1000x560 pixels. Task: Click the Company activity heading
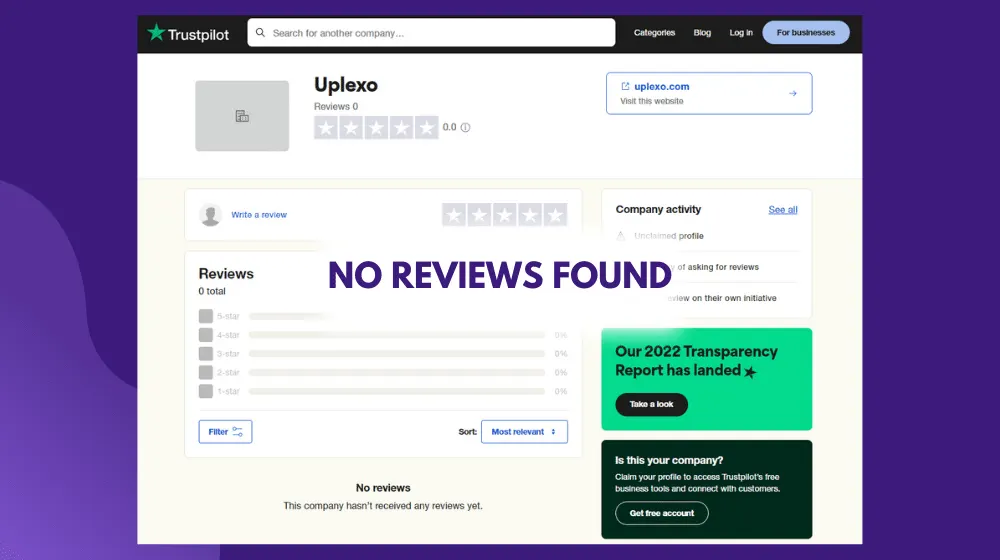point(658,210)
